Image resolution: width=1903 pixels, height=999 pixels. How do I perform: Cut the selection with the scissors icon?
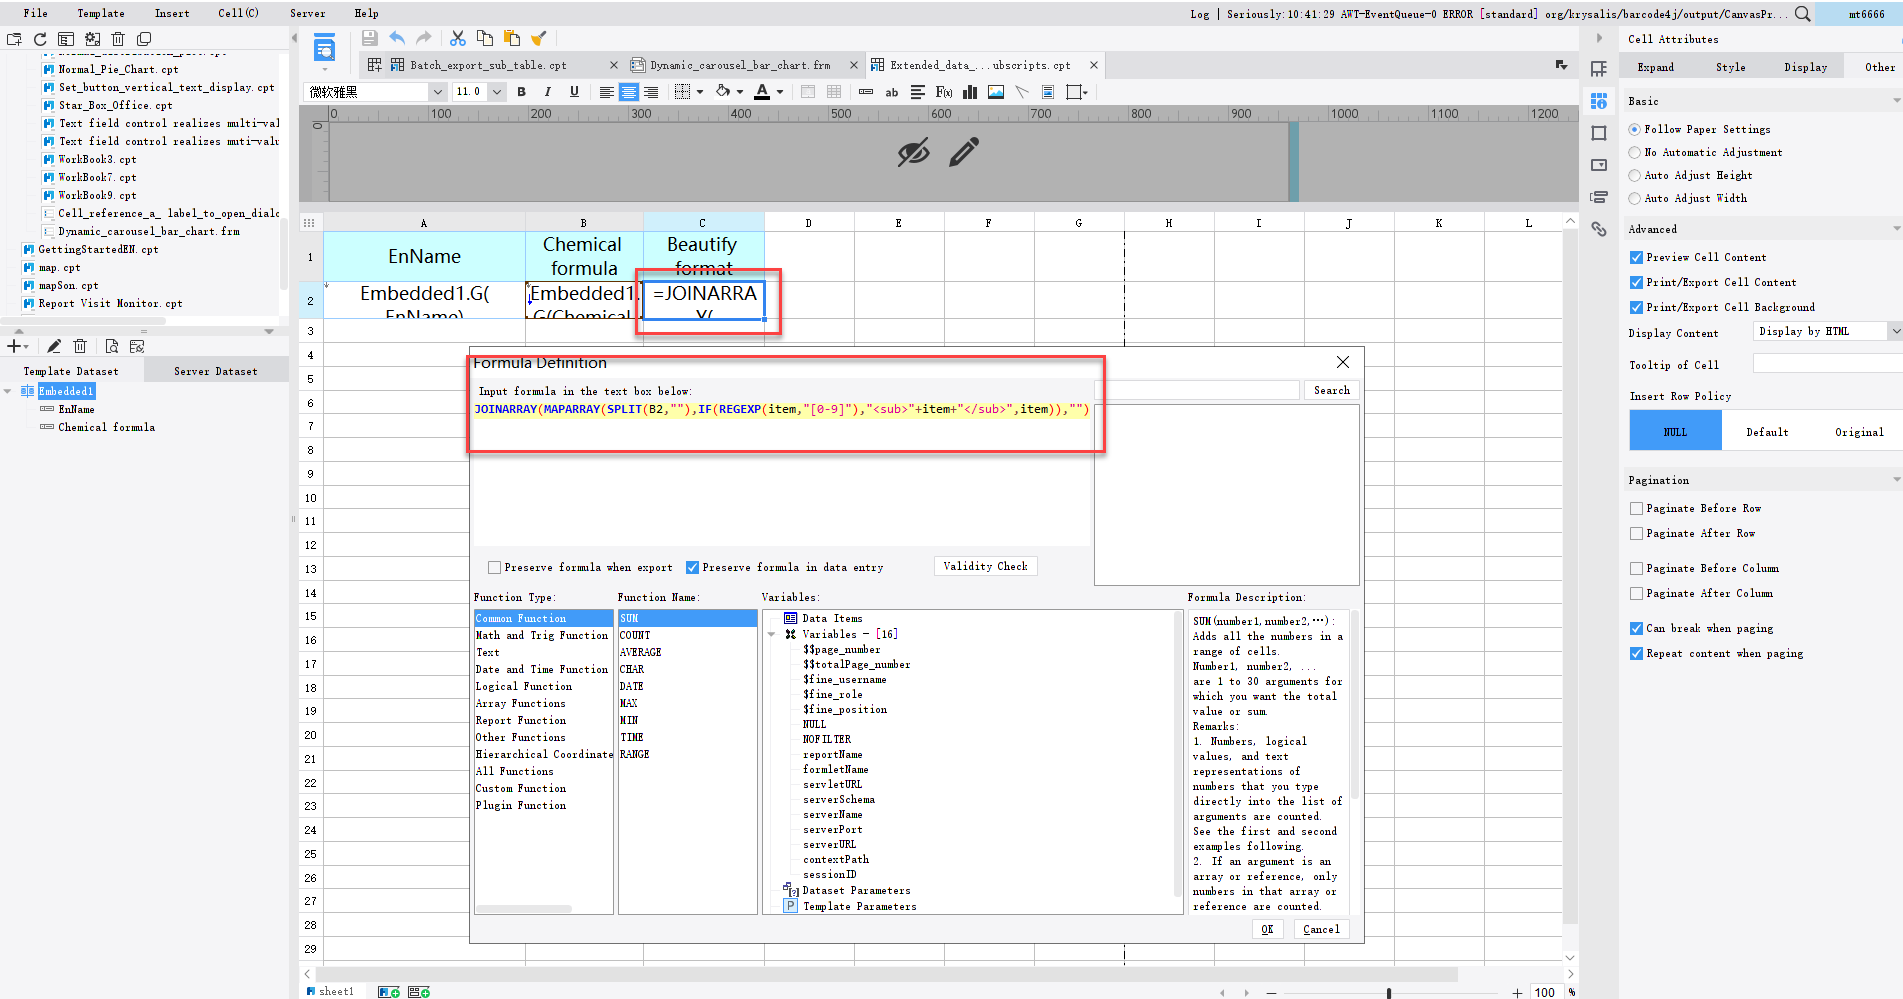click(x=458, y=37)
